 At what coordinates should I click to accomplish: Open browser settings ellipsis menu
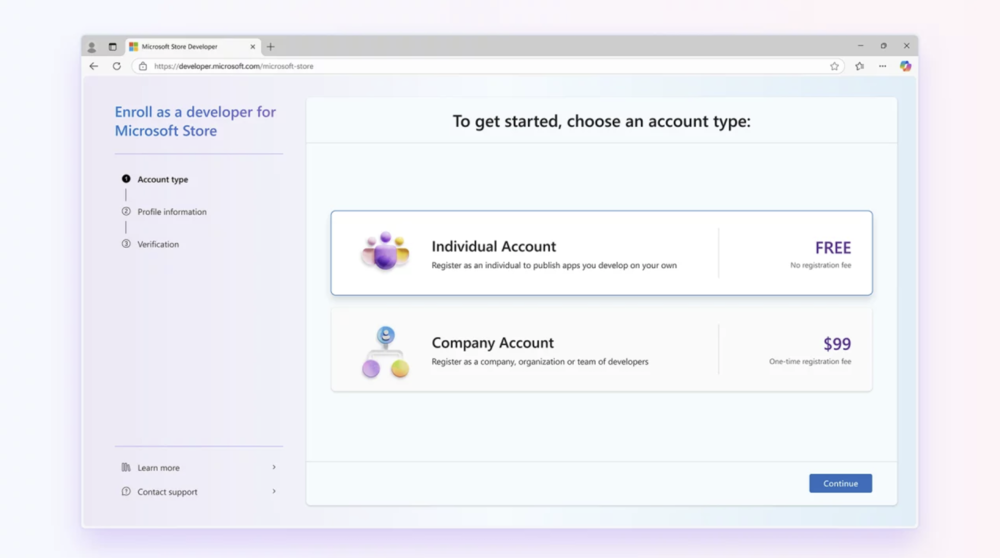pos(883,66)
